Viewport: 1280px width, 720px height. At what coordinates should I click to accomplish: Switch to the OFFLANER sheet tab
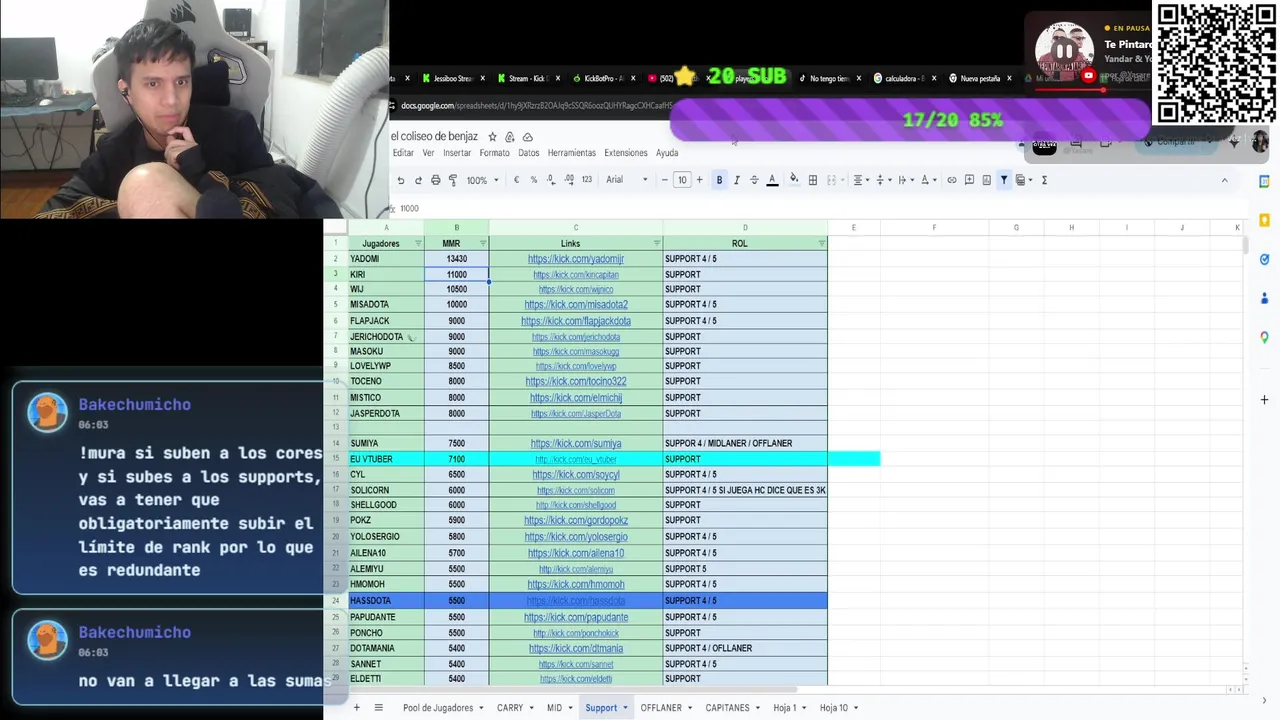pos(661,708)
